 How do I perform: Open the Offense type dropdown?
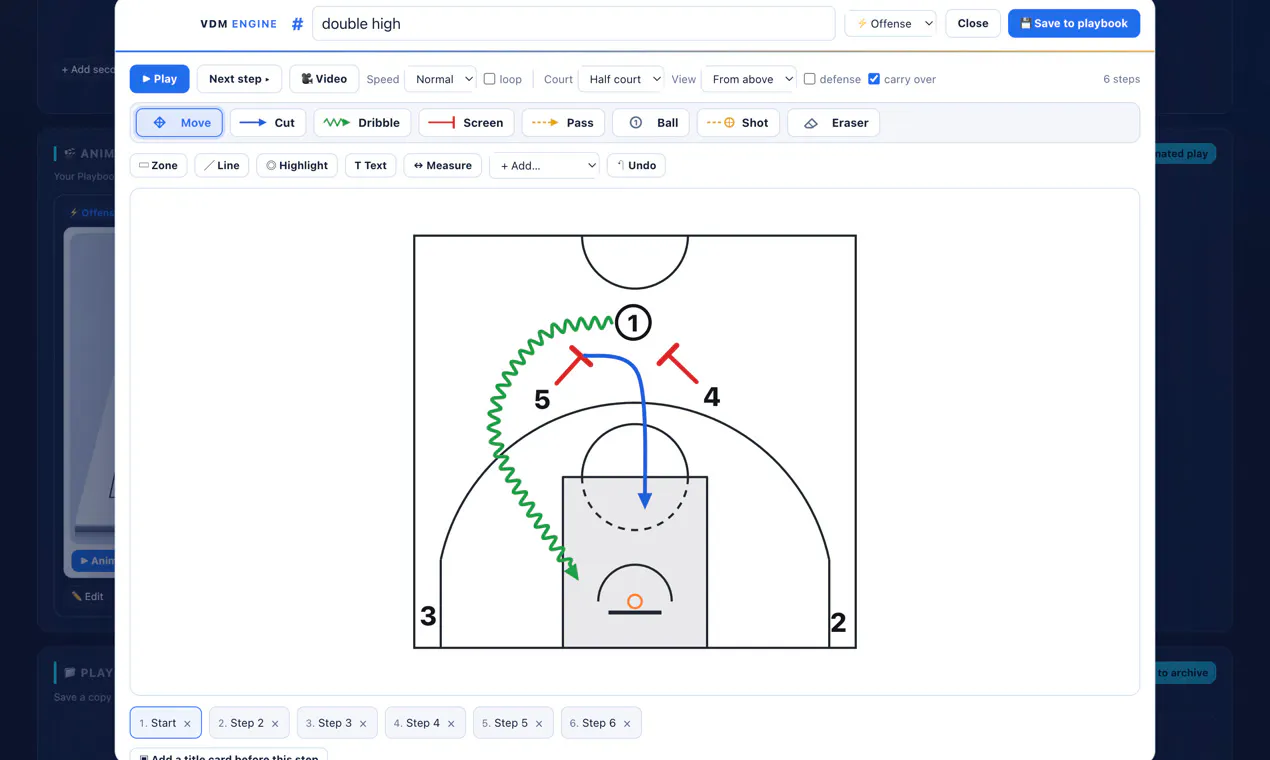[890, 23]
